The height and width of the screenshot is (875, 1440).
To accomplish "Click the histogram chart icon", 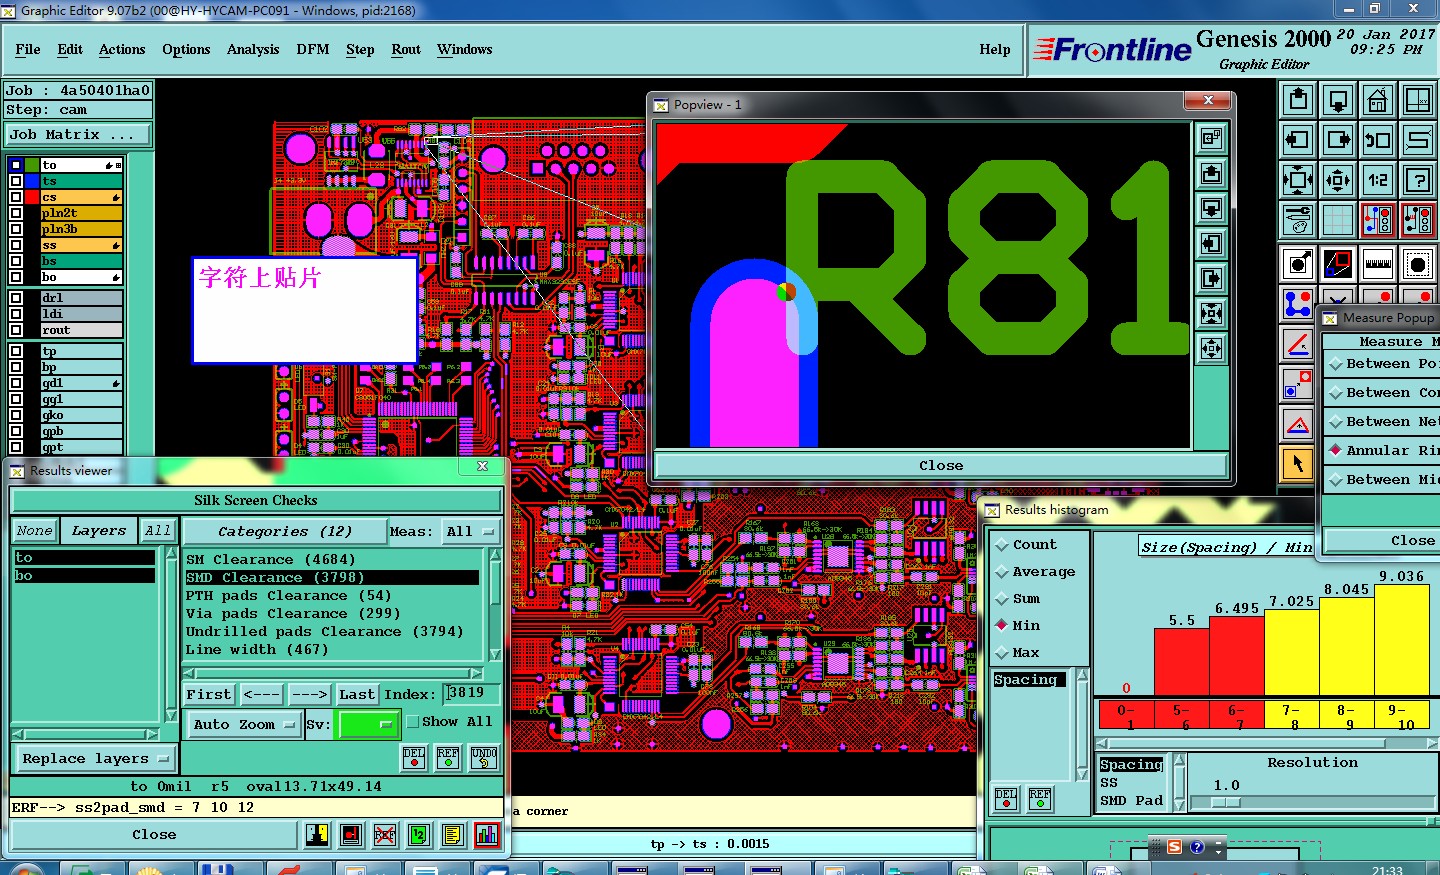I will (x=487, y=834).
